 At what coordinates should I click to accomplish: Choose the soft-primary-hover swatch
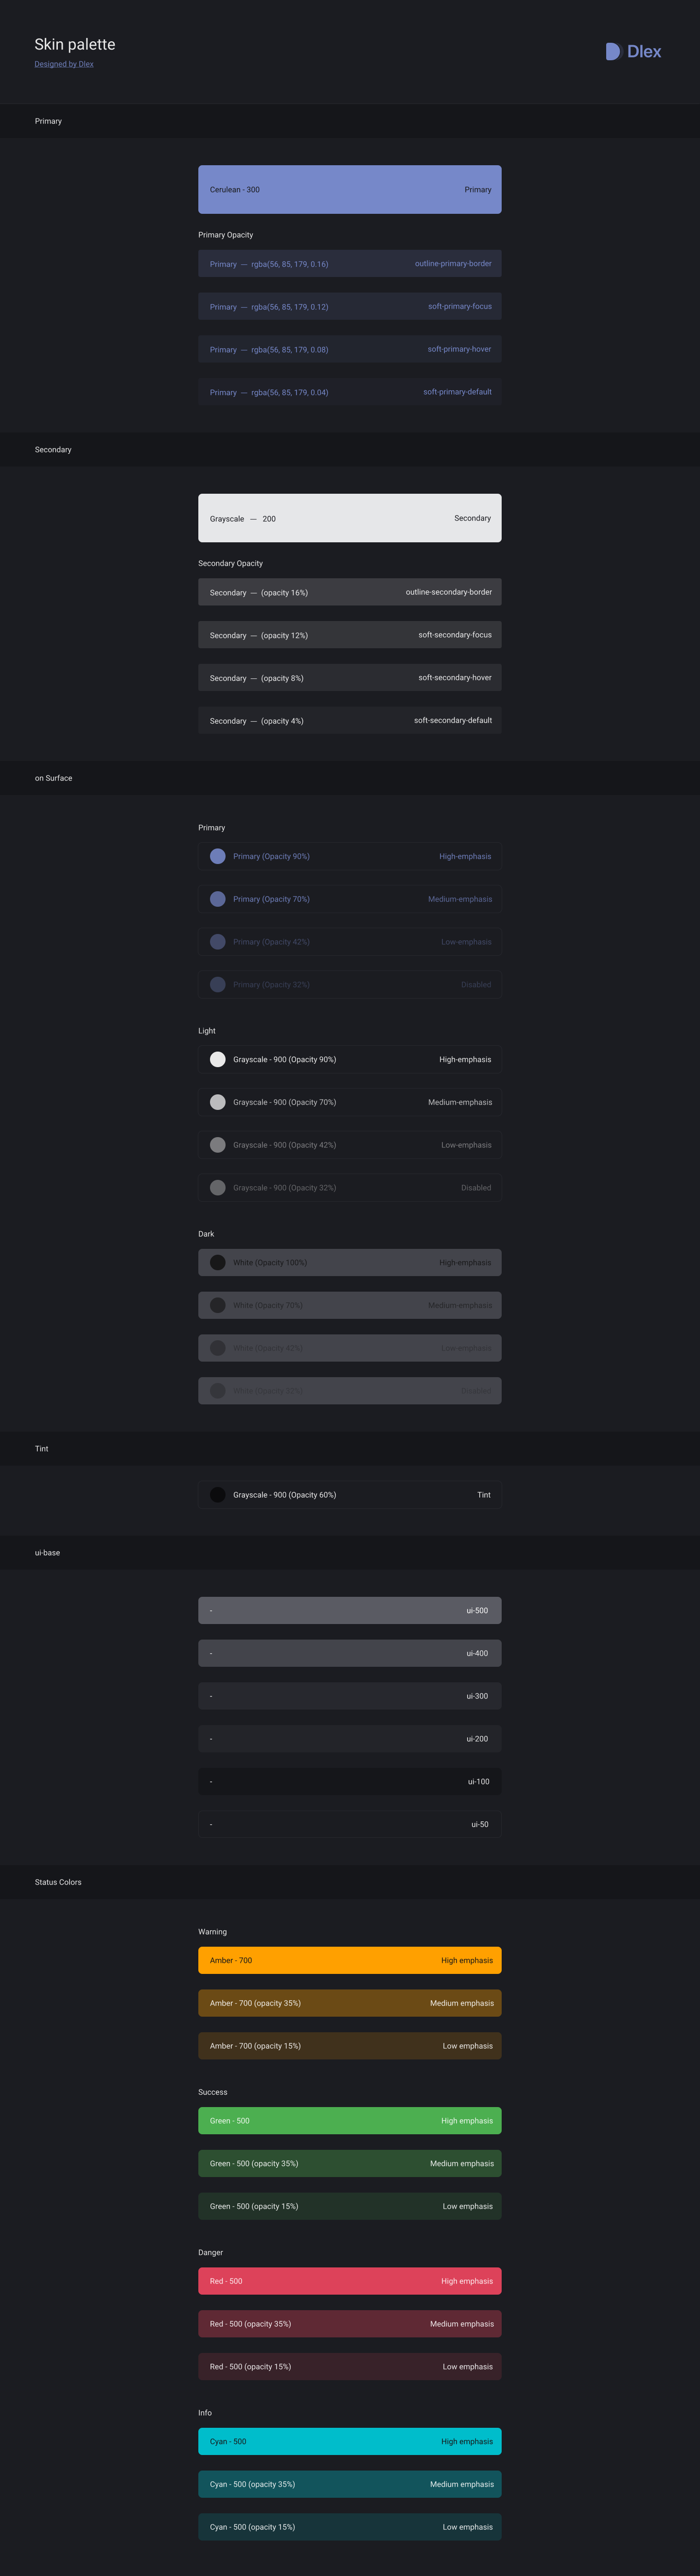350,350
